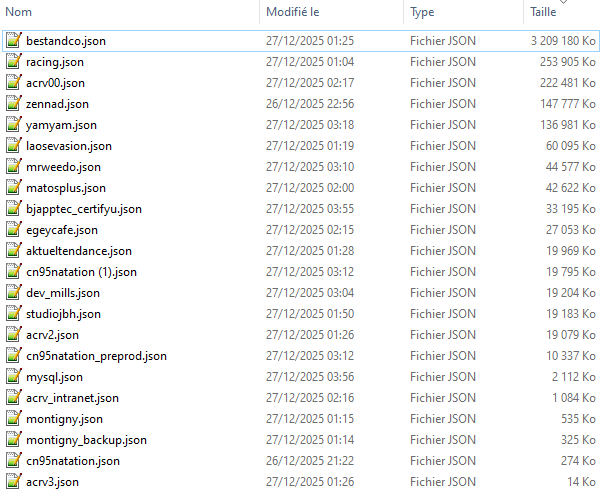
Task: Select the yamyam.json file icon
Action: (x=13, y=125)
